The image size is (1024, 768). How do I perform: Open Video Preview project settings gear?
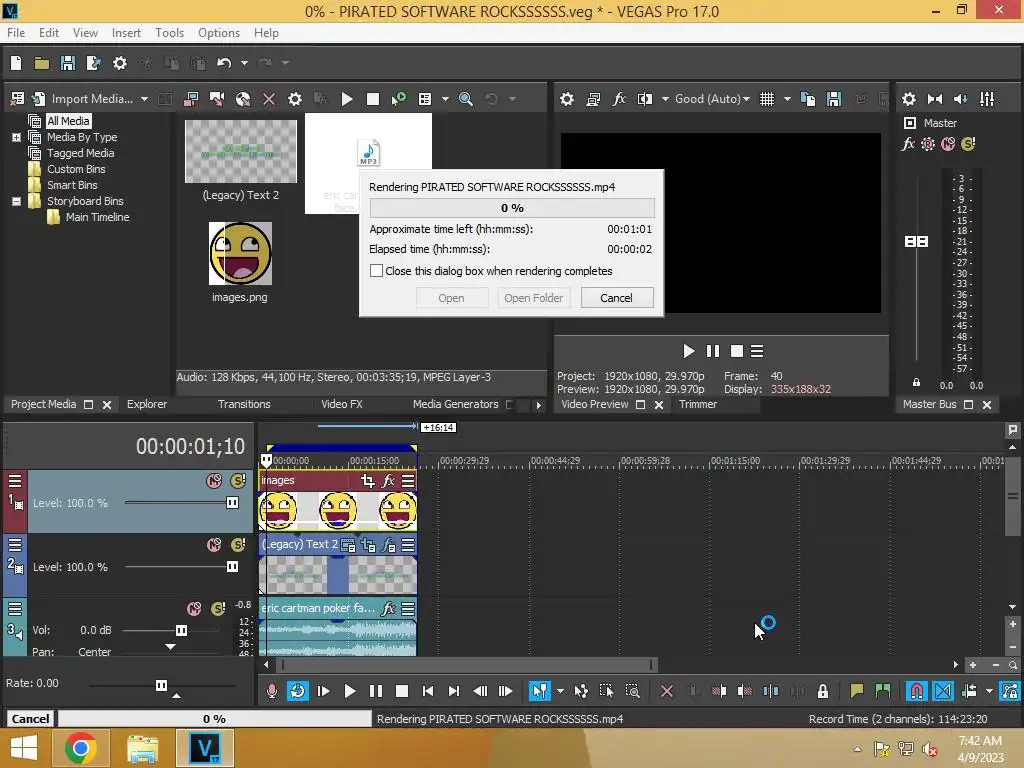point(567,99)
